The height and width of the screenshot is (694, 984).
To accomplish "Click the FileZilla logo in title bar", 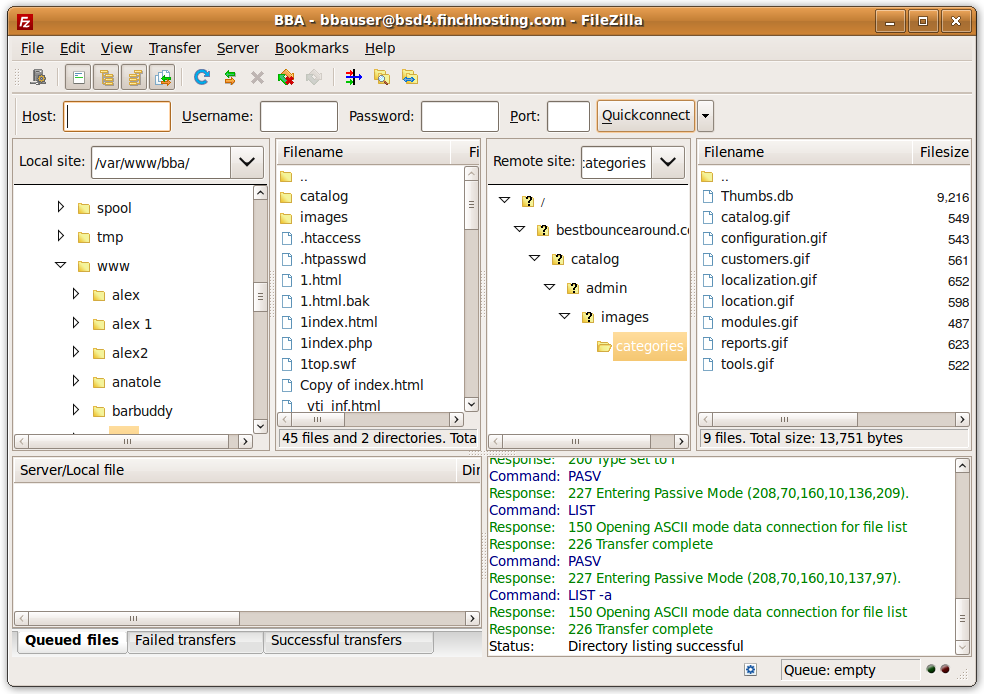I will tap(25, 22).
